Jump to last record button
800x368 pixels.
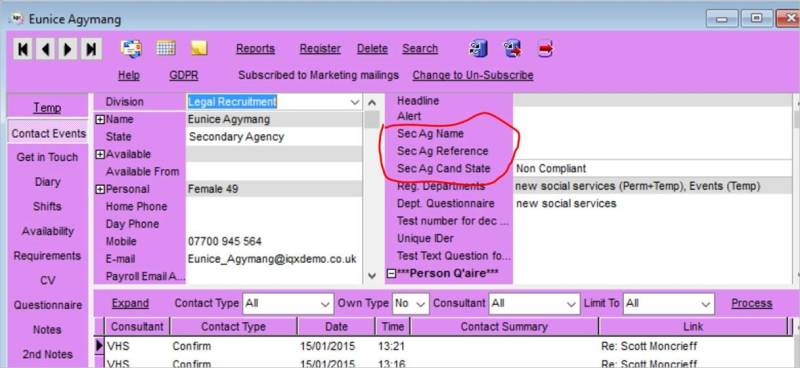point(91,49)
